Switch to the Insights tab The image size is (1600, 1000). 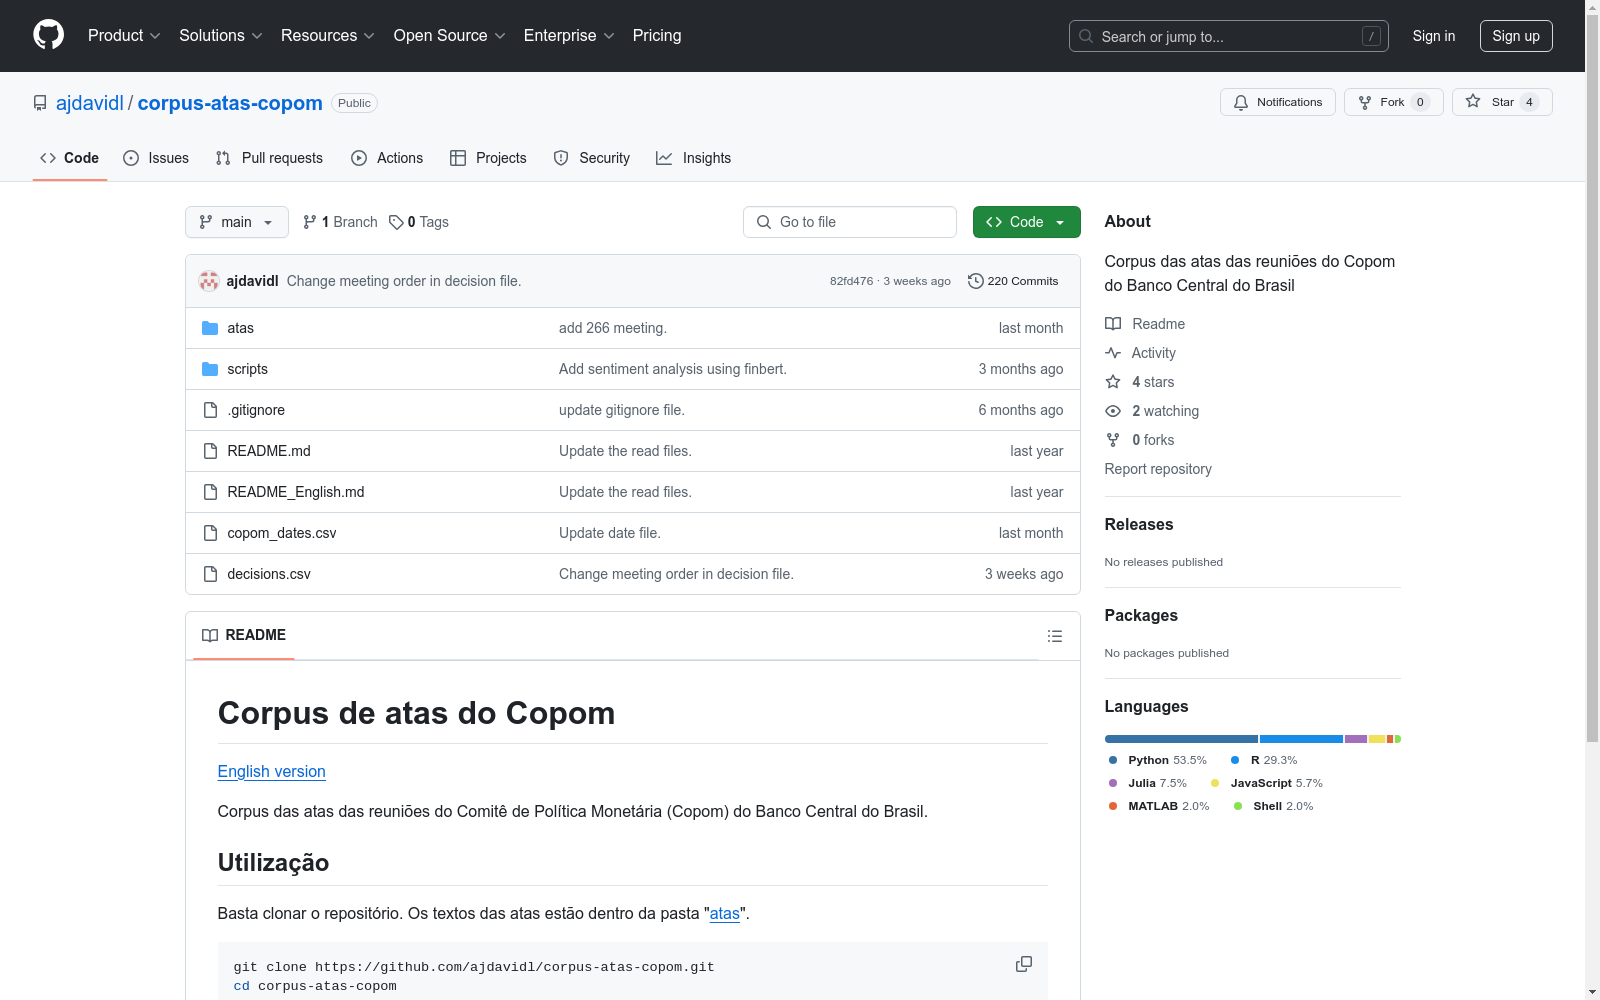coord(694,158)
